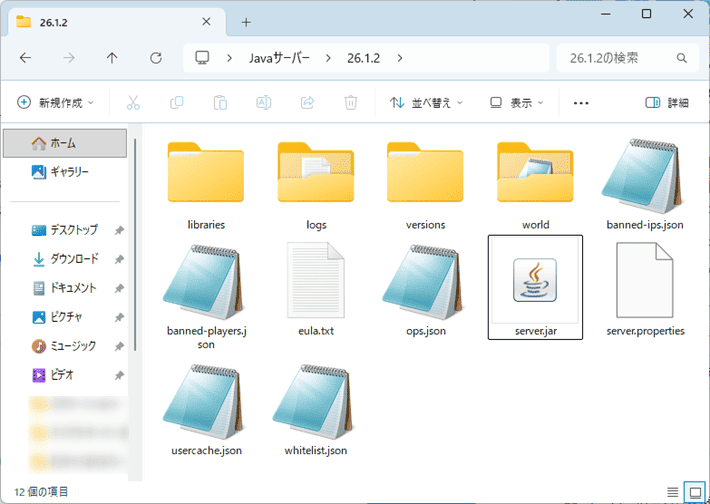Viewport: 710px width, 504px height.
Task: Select the banned-players.json file
Action: [206, 297]
